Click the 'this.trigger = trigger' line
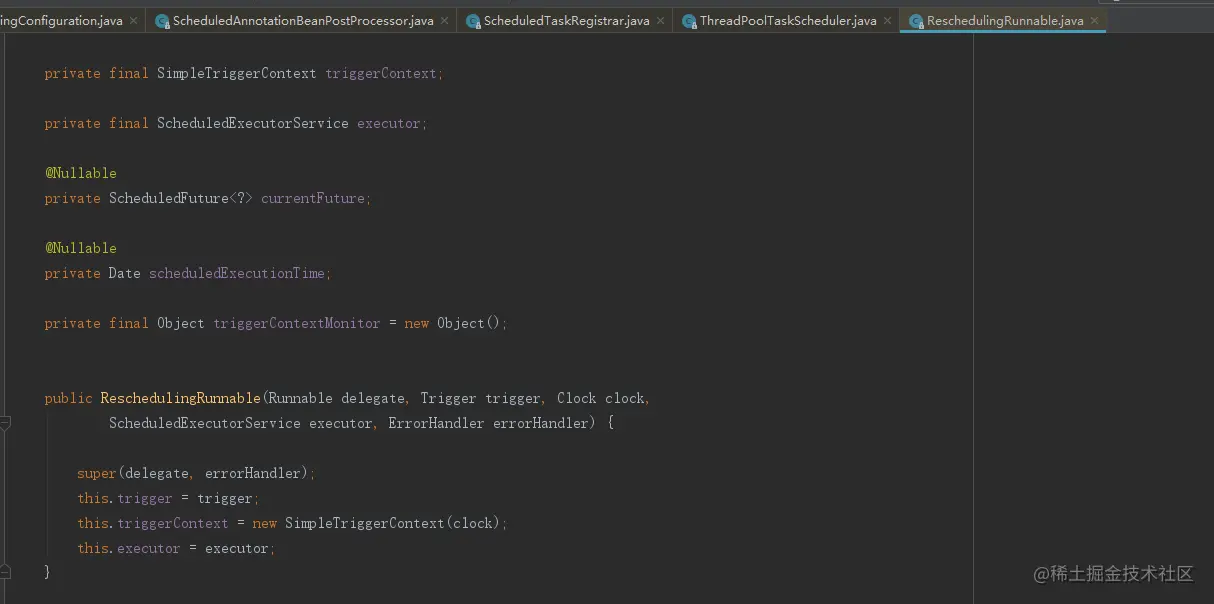This screenshot has width=1214, height=604. pyautogui.click(x=169, y=498)
